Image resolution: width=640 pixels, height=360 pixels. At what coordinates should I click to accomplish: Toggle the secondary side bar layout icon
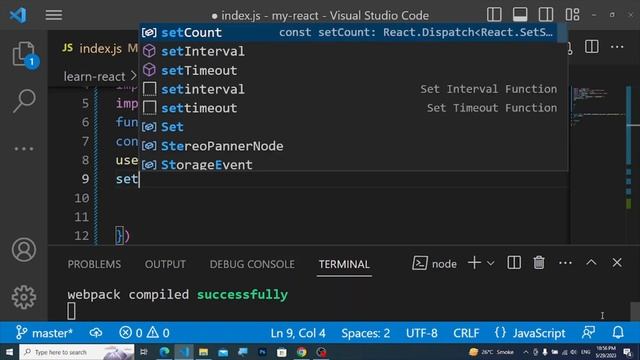[546, 15]
